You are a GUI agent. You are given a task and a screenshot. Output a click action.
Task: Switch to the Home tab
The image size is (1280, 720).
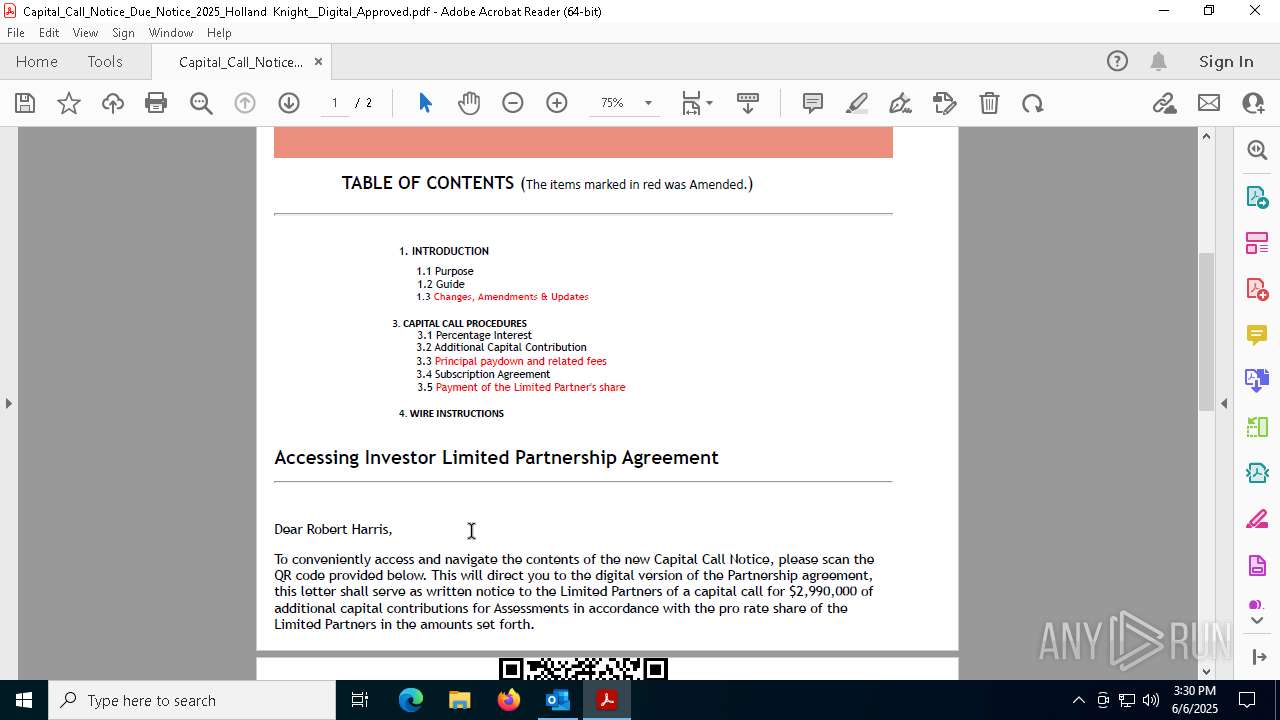coord(37,62)
